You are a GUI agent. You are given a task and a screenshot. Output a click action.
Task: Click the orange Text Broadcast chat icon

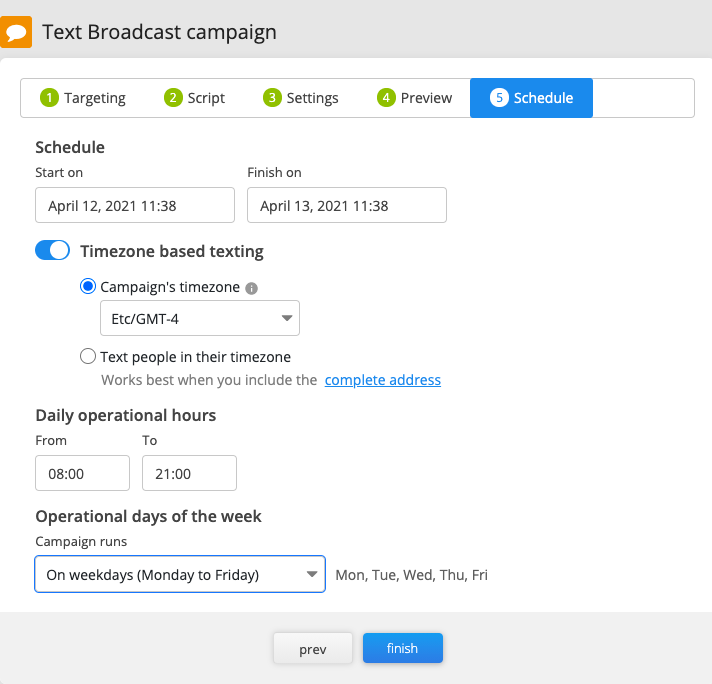coord(15,32)
